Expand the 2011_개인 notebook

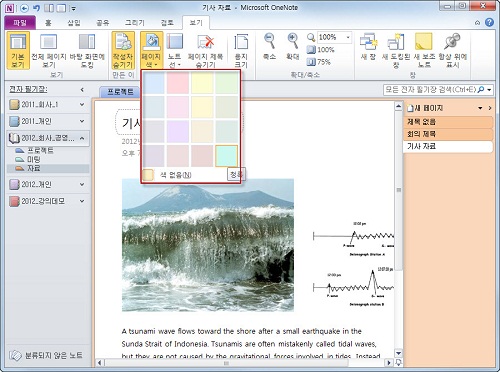coord(82,121)
